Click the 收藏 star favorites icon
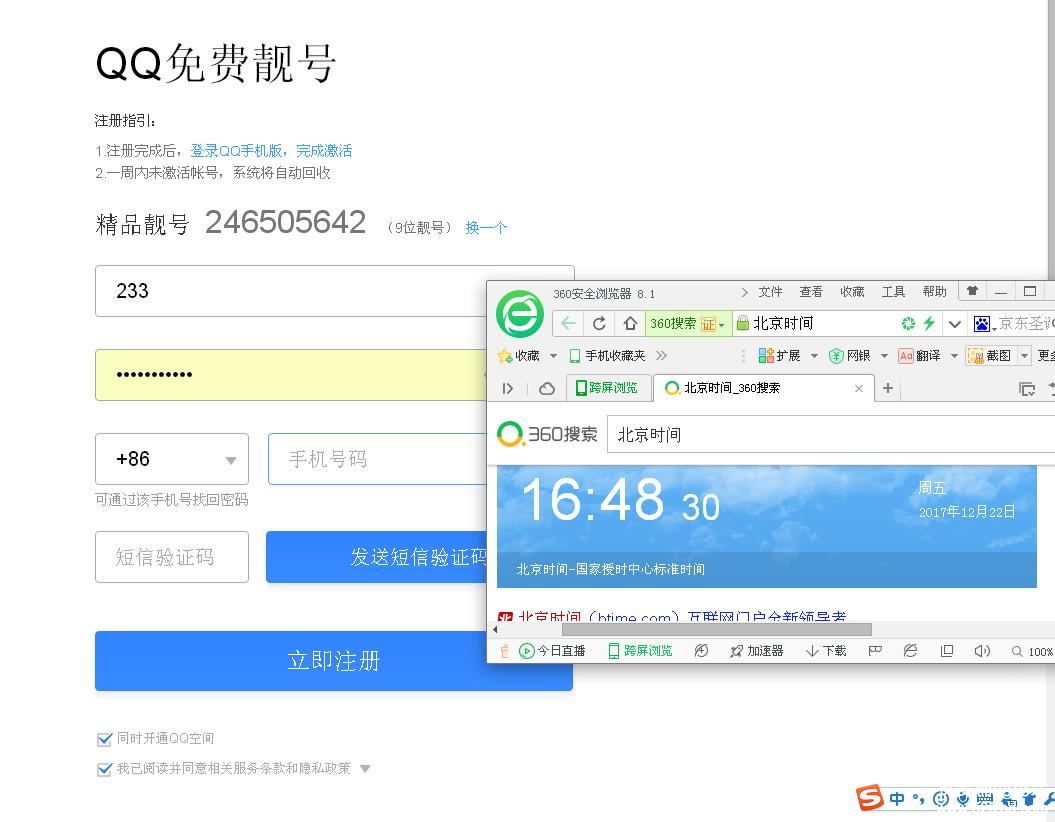This screenshot has height=822, width=1055. [519, 355]
